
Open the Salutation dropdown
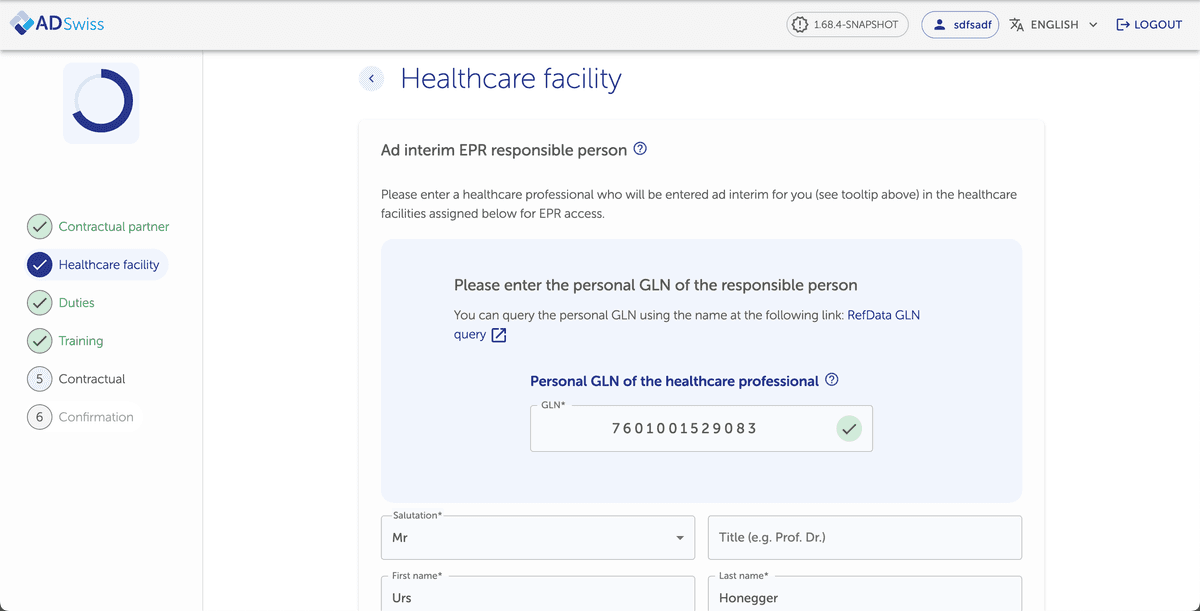coord(538,538)
